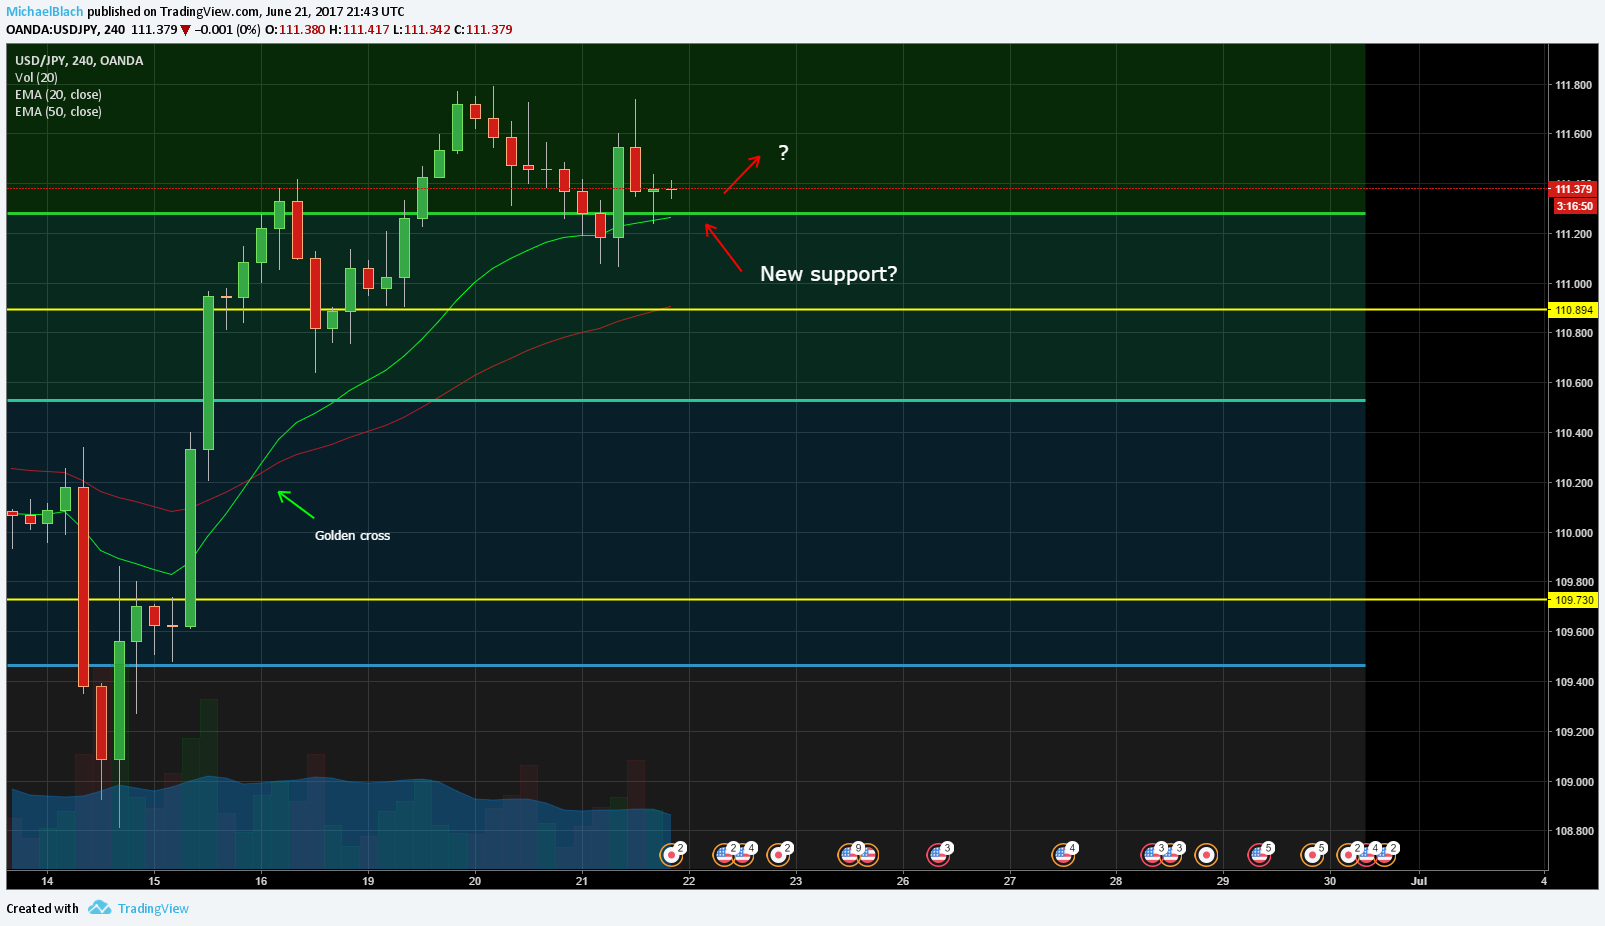The image size is (1605, 926).
Task: Click the US event icon with badge 4 after June 30
Action: [1366, 855]
